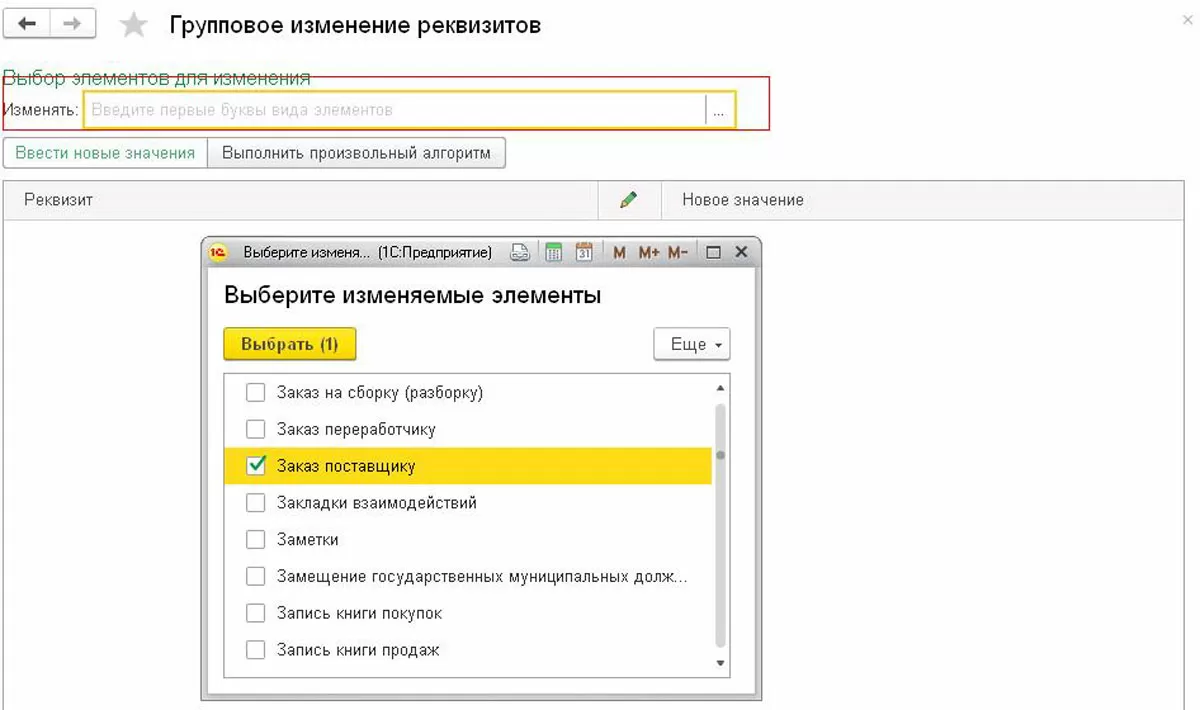The height and width of the screenshot is (710, 1200).
Task: Click the back navigation arrow
Action: click(28, 24)
